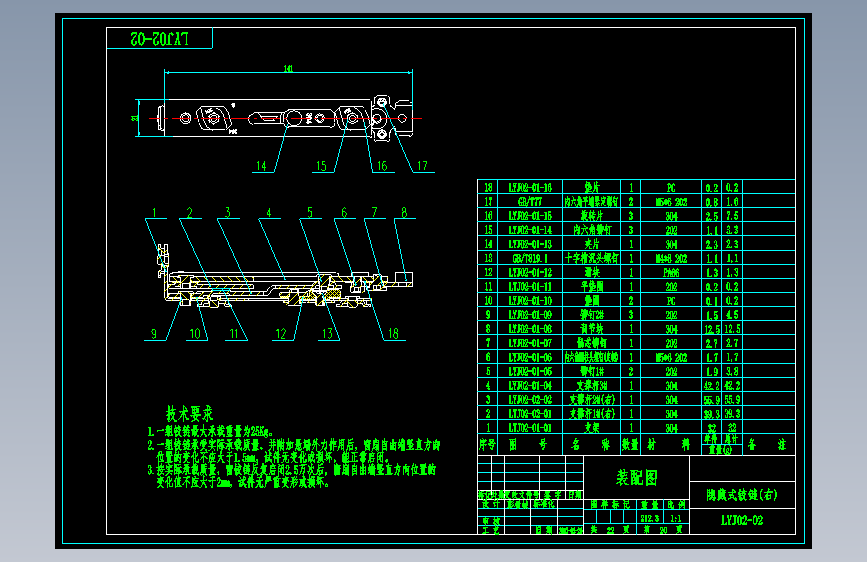Viewport: 867px width, 562px height.
Task: Click callout number 9 below section view
Action: (x=154, y=334)
